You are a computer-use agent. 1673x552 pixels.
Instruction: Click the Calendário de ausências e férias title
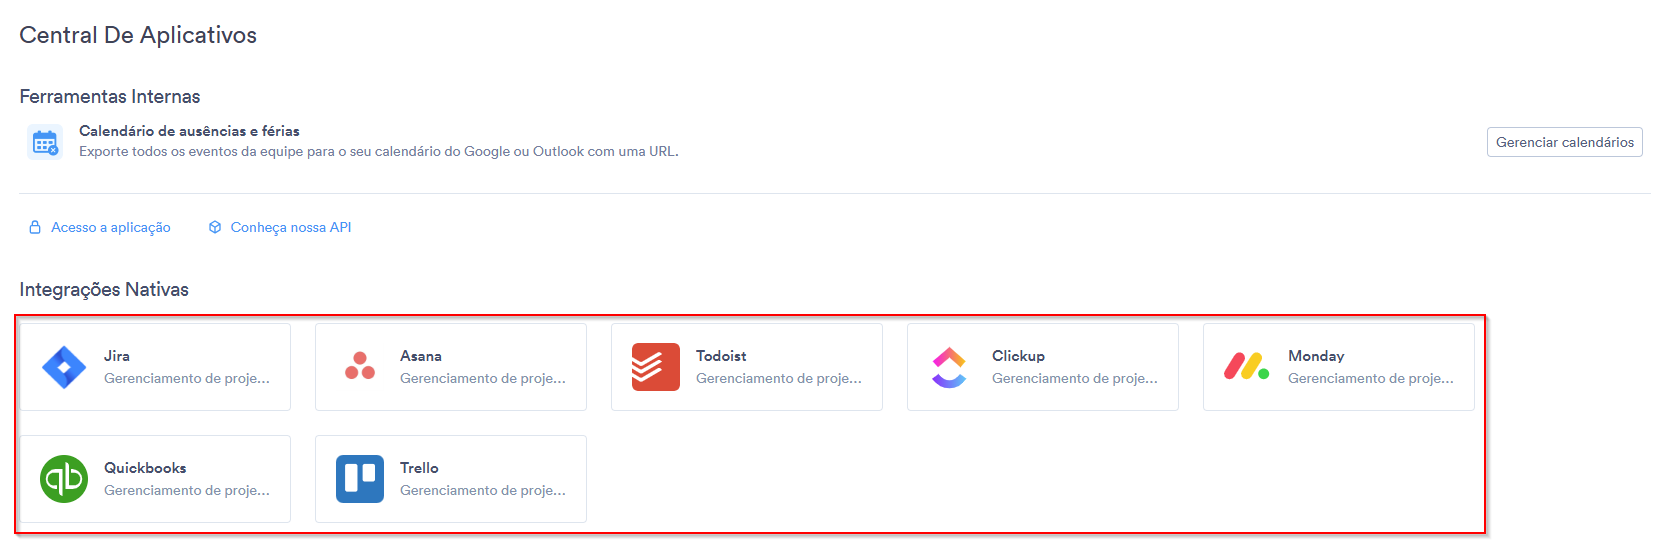point(189,131)
